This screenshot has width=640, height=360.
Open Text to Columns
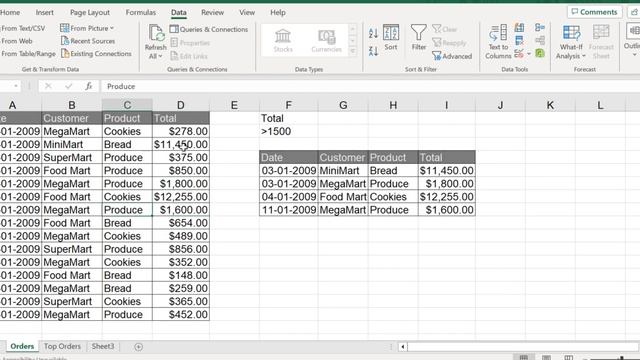click(498, 42)
